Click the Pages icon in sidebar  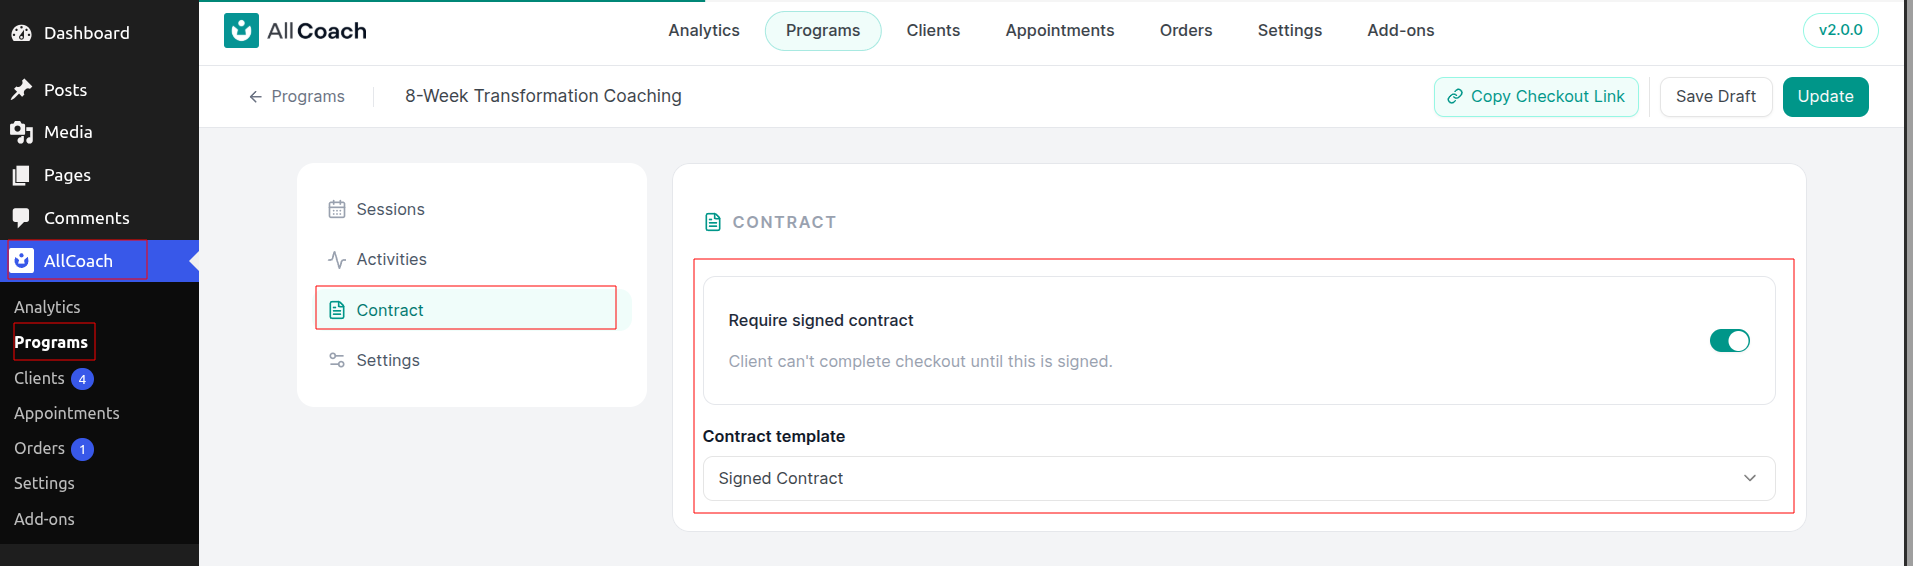click(x=22, y=175)
